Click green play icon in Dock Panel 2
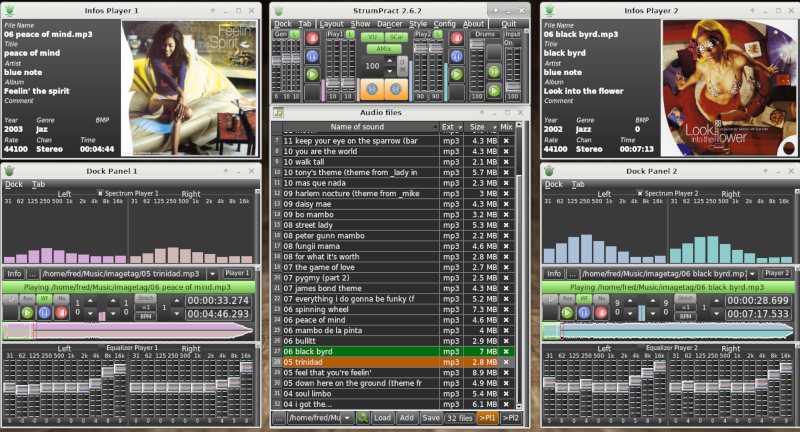800x432 pixels. (x=567, y=312)
